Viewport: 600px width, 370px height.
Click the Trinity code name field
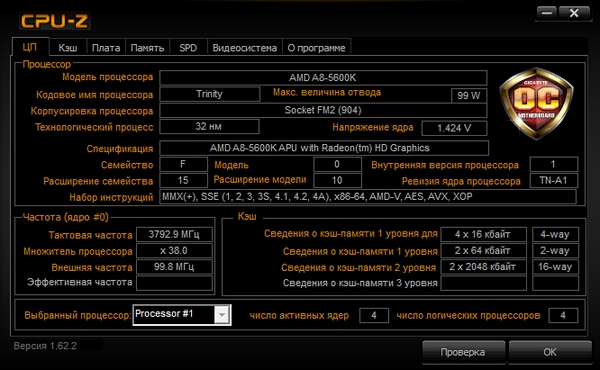tap(209, 94)
